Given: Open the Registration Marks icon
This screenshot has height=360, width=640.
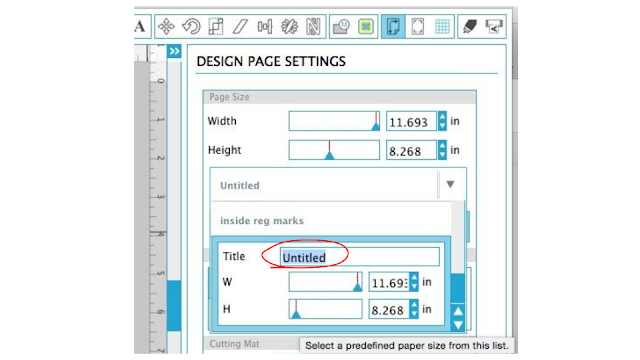Looking at the screenshot, I should pos(418,27).
